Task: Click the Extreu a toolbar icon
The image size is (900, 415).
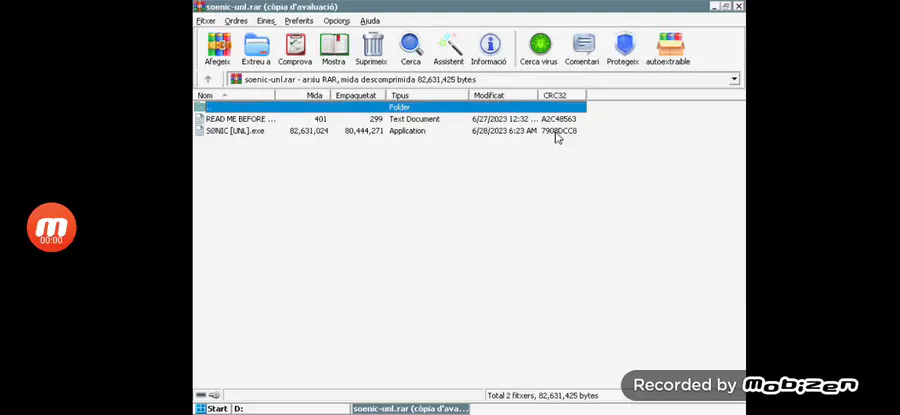Action: [256, 45]
